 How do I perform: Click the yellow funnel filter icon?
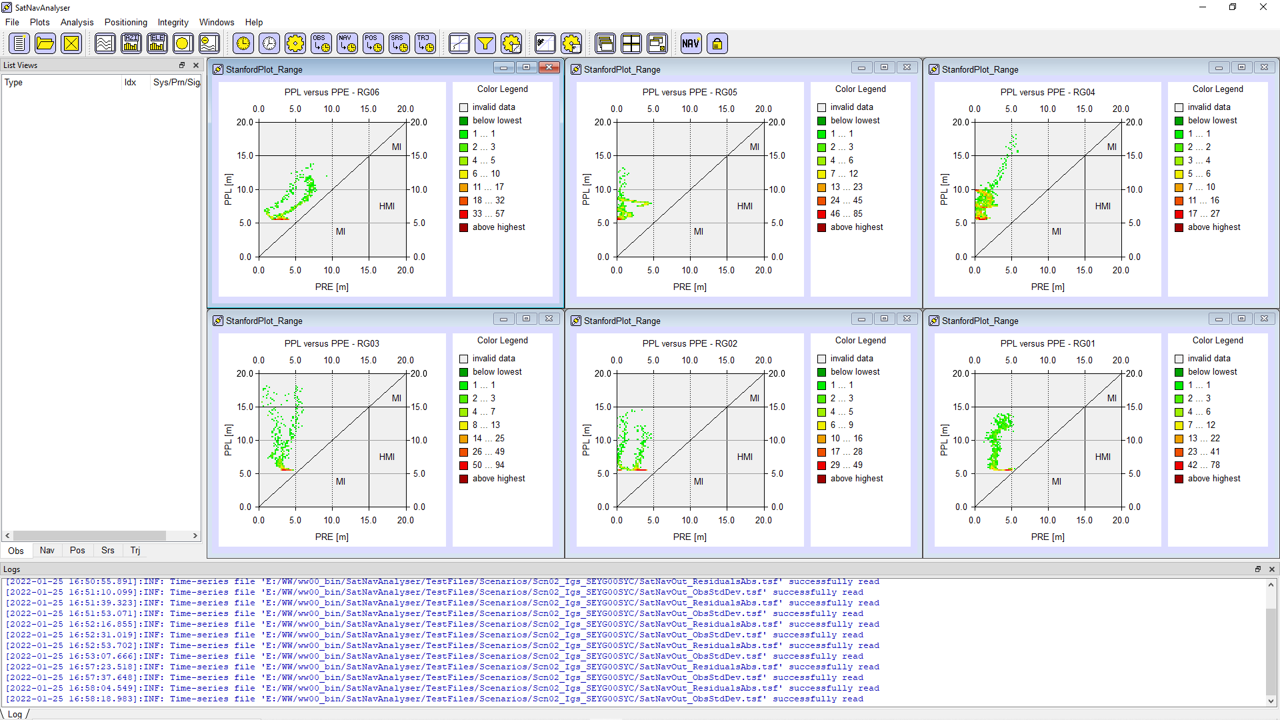click(485, 43)
